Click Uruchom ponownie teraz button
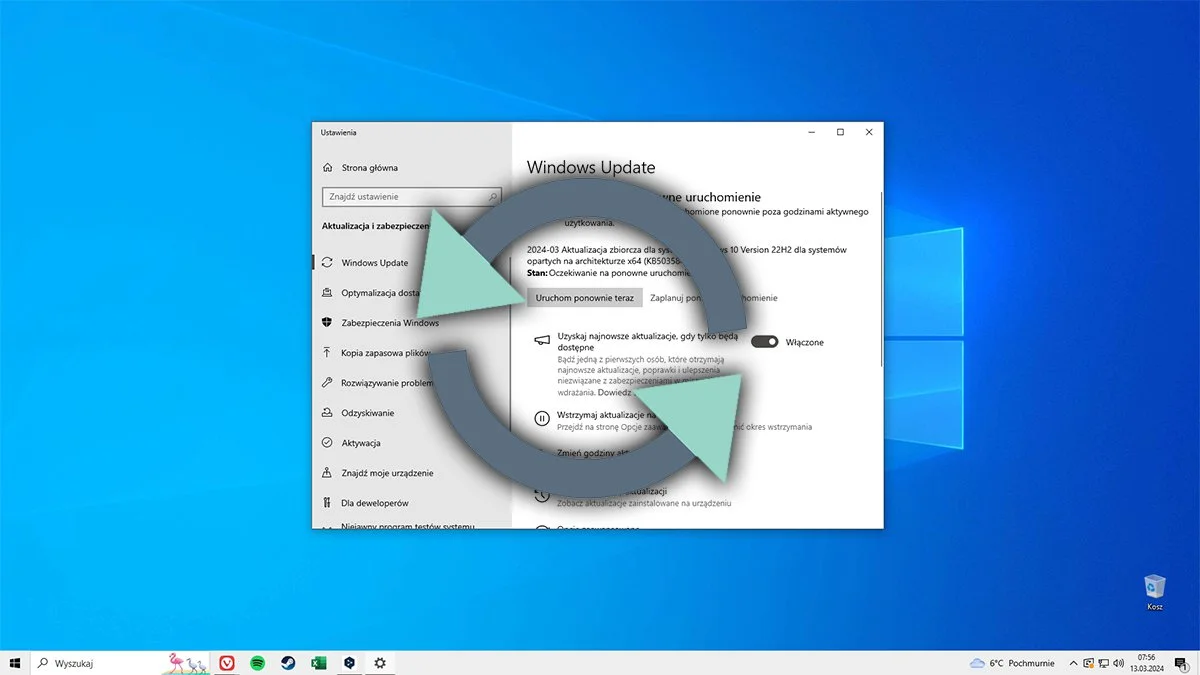Image resolution: width=1200 pixels, height=675 pixels. 584,297
